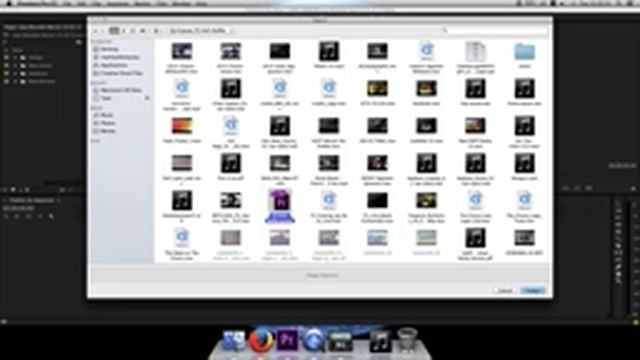640x360 pixels.
Task: Select the blue folder in the file grid
Action: (x=524, y=52)
